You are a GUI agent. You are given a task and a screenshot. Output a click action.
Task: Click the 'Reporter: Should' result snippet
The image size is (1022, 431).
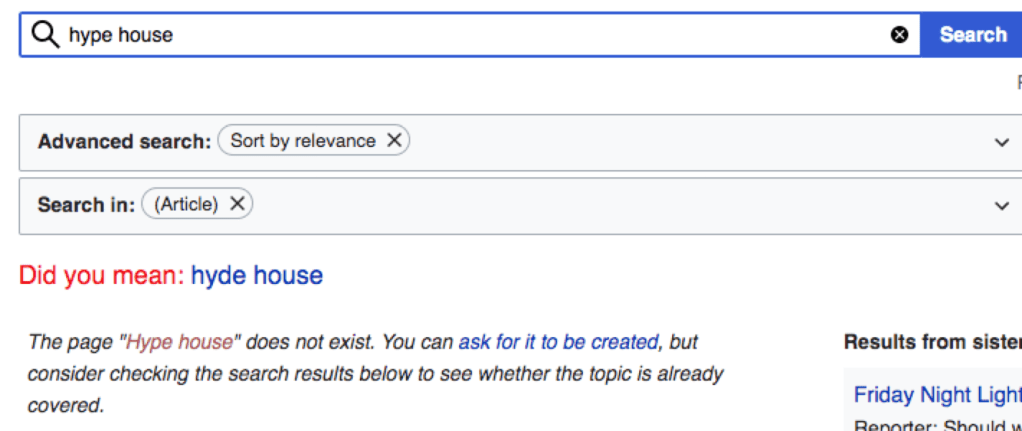[x=937, y=425]
